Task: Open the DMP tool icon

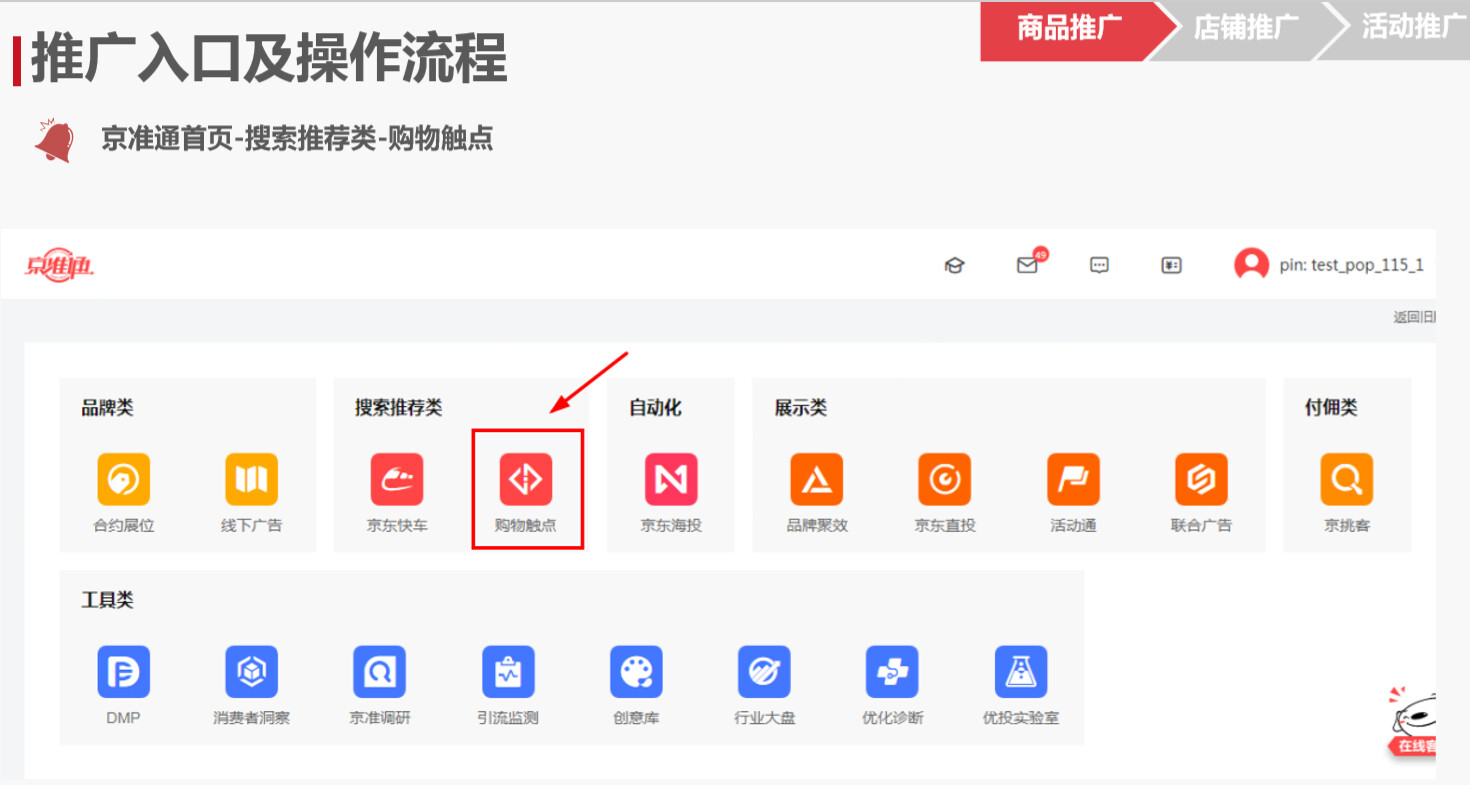Action: (x=124, y=672)
